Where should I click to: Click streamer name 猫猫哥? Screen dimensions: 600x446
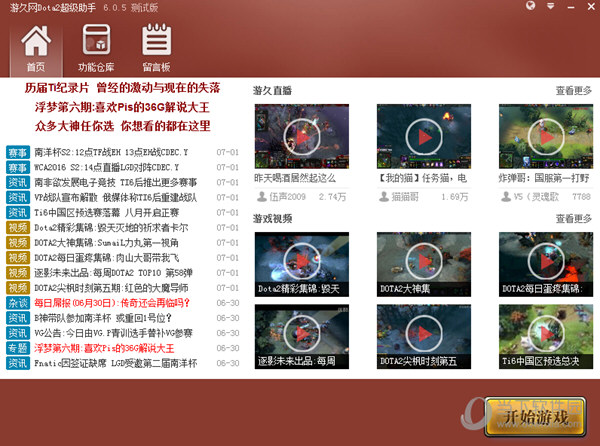[405, 197]
